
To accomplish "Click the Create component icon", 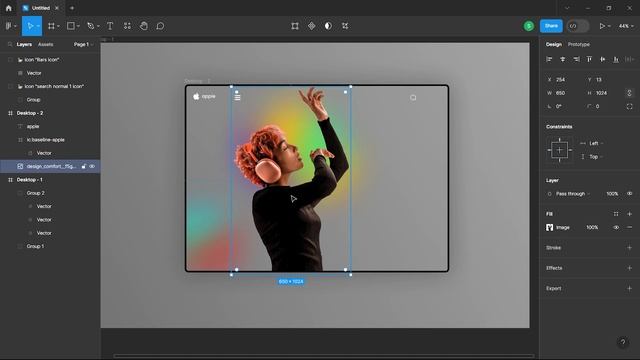I will tap(311, 26).
